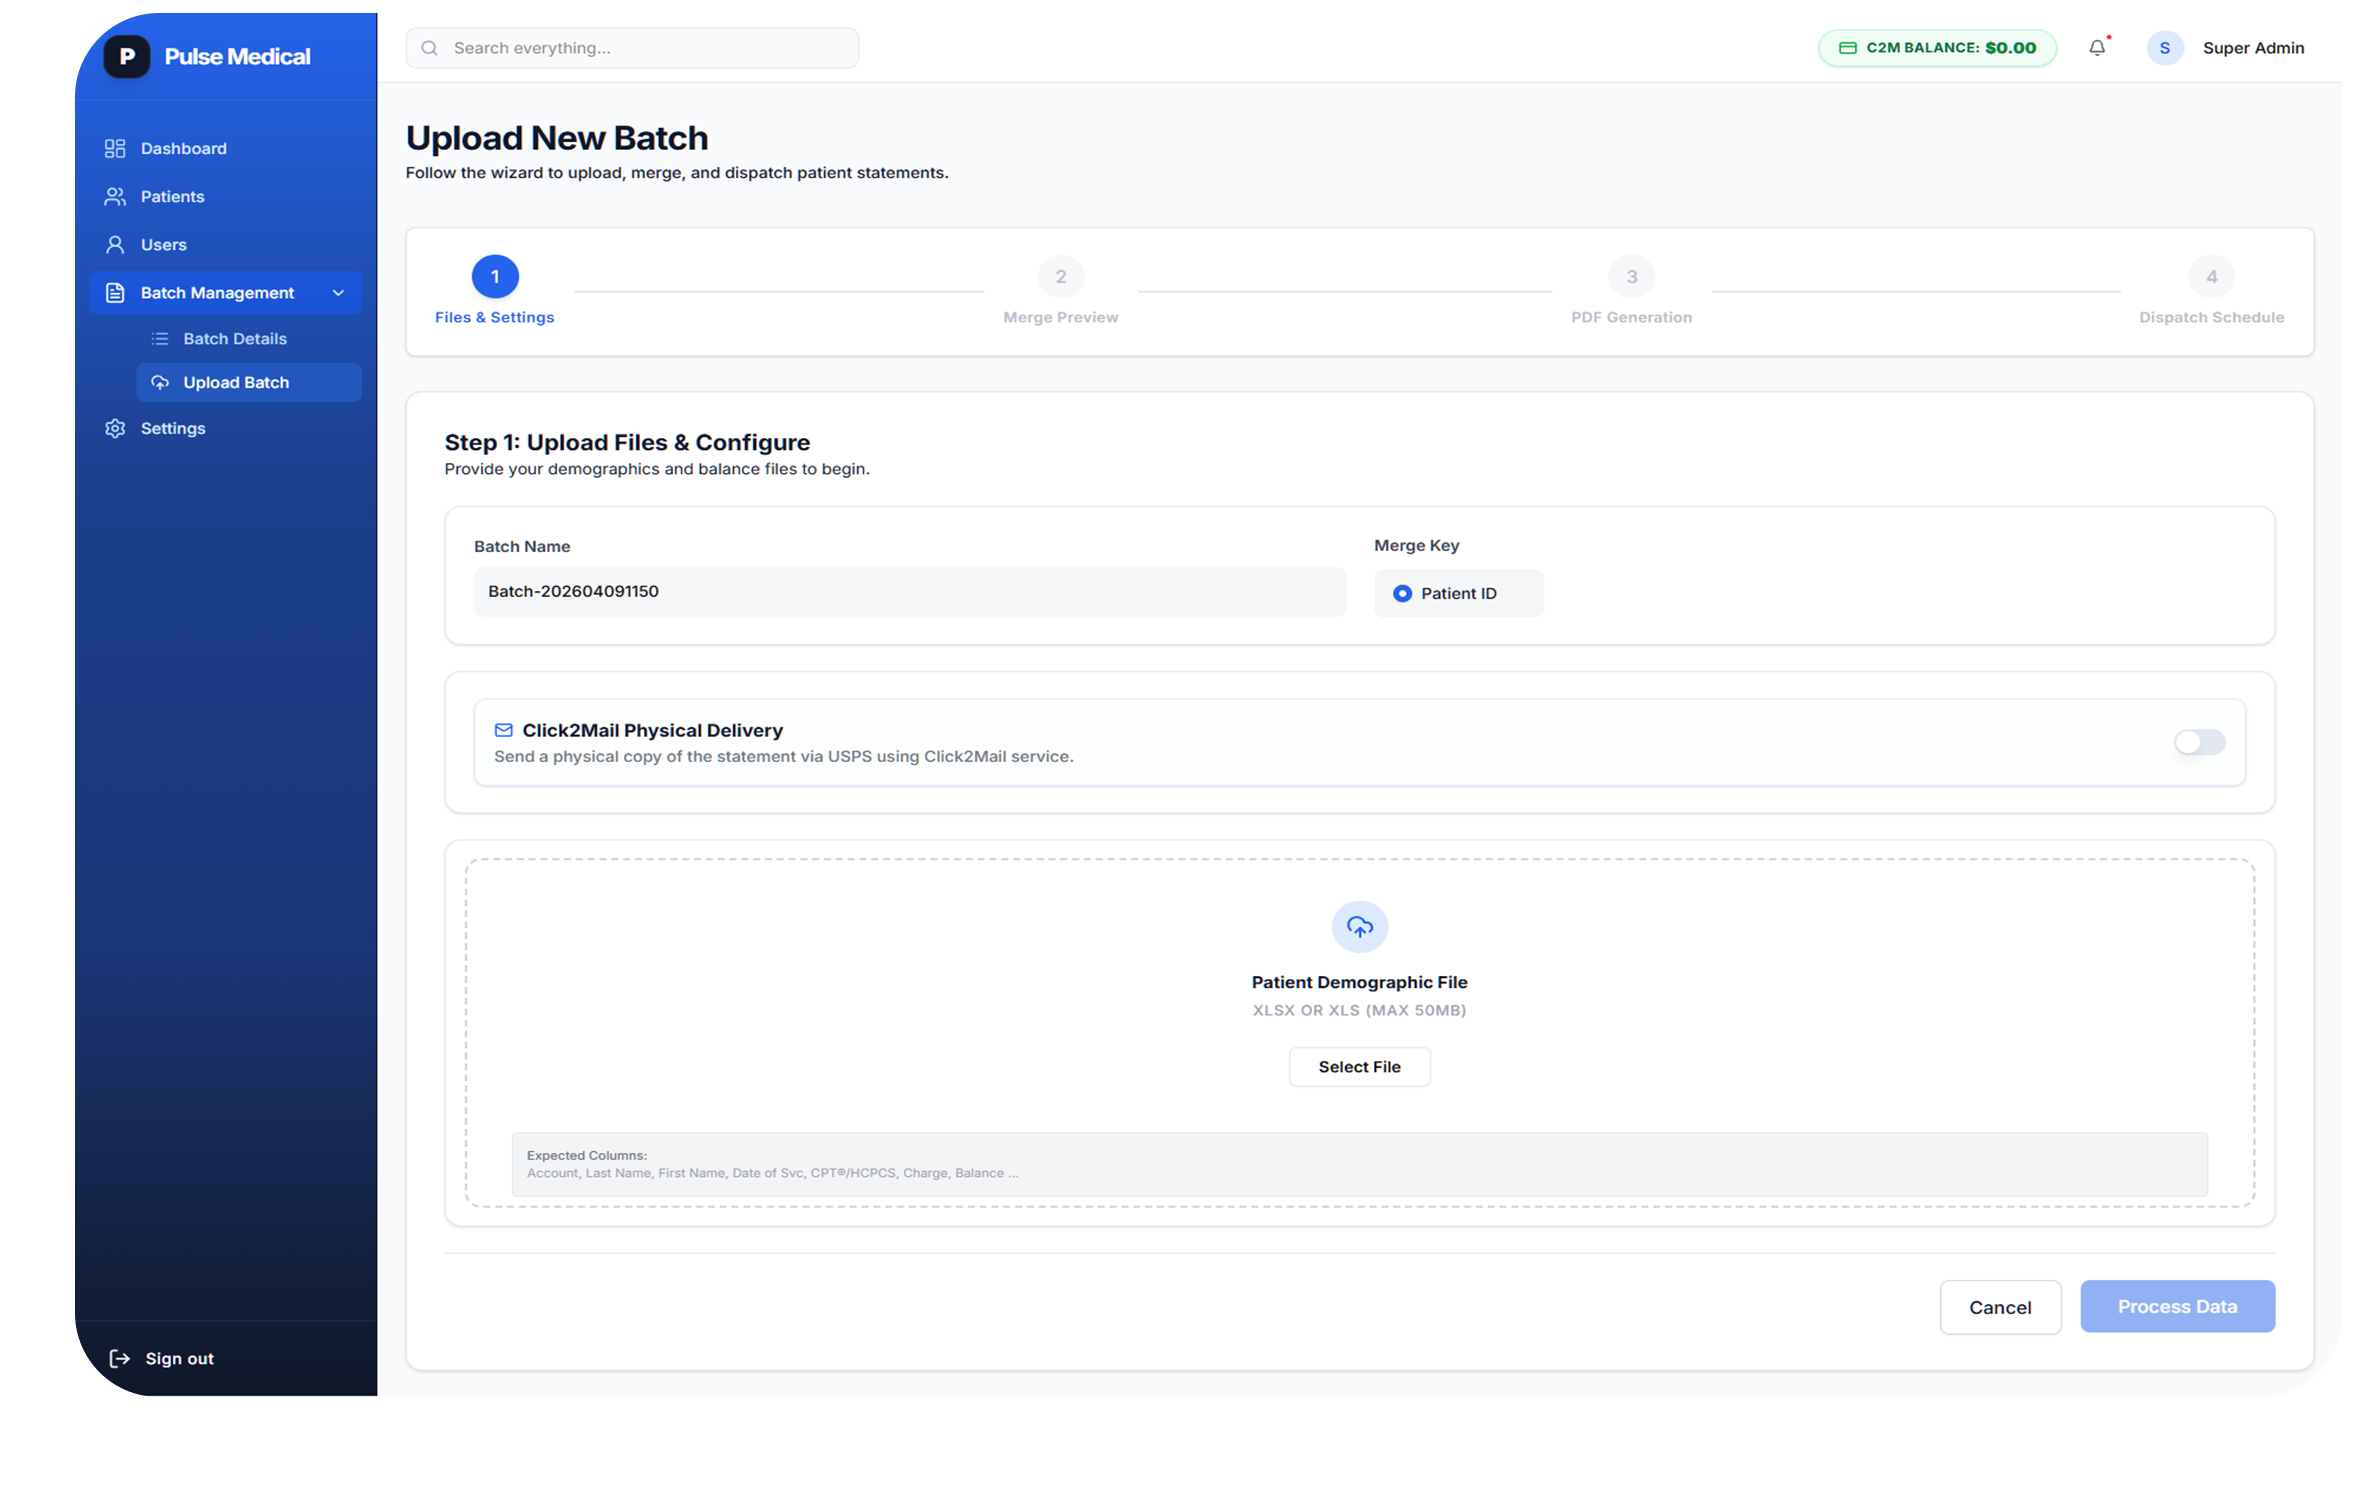Click the Select File button
This screenshot has width=2375, height=1500.
point(1359,1066)
